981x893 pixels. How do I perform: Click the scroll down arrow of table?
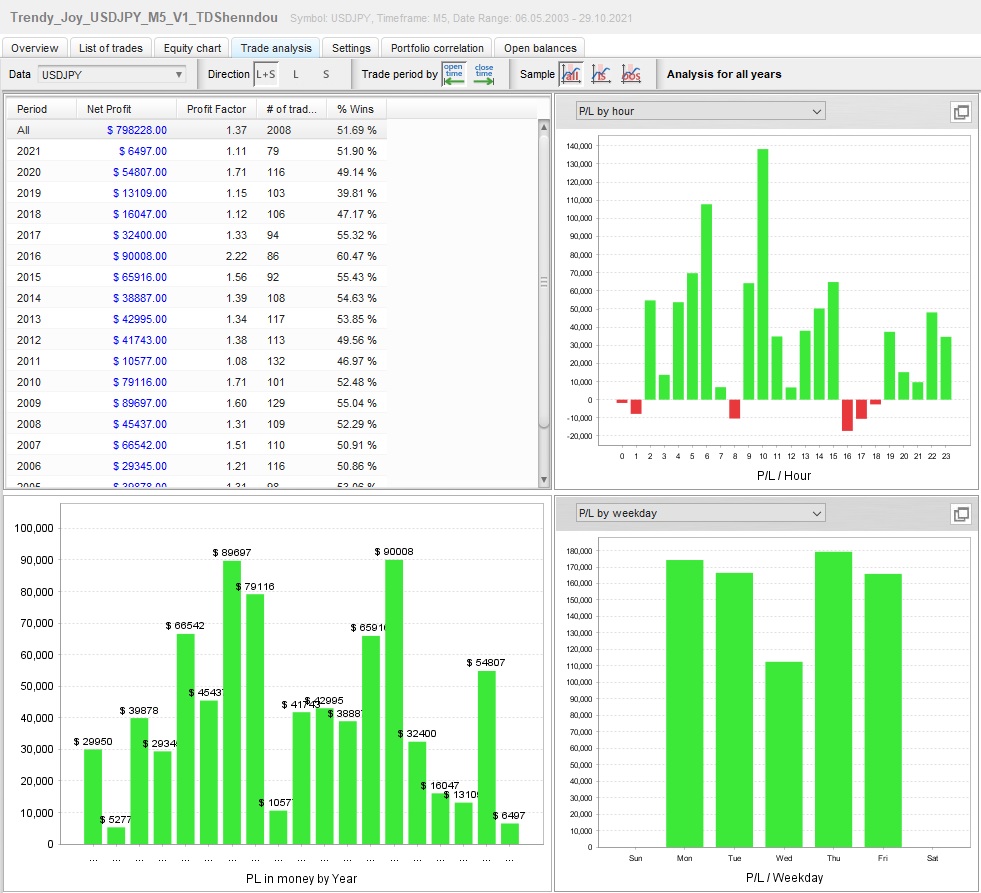coord(544,481)
